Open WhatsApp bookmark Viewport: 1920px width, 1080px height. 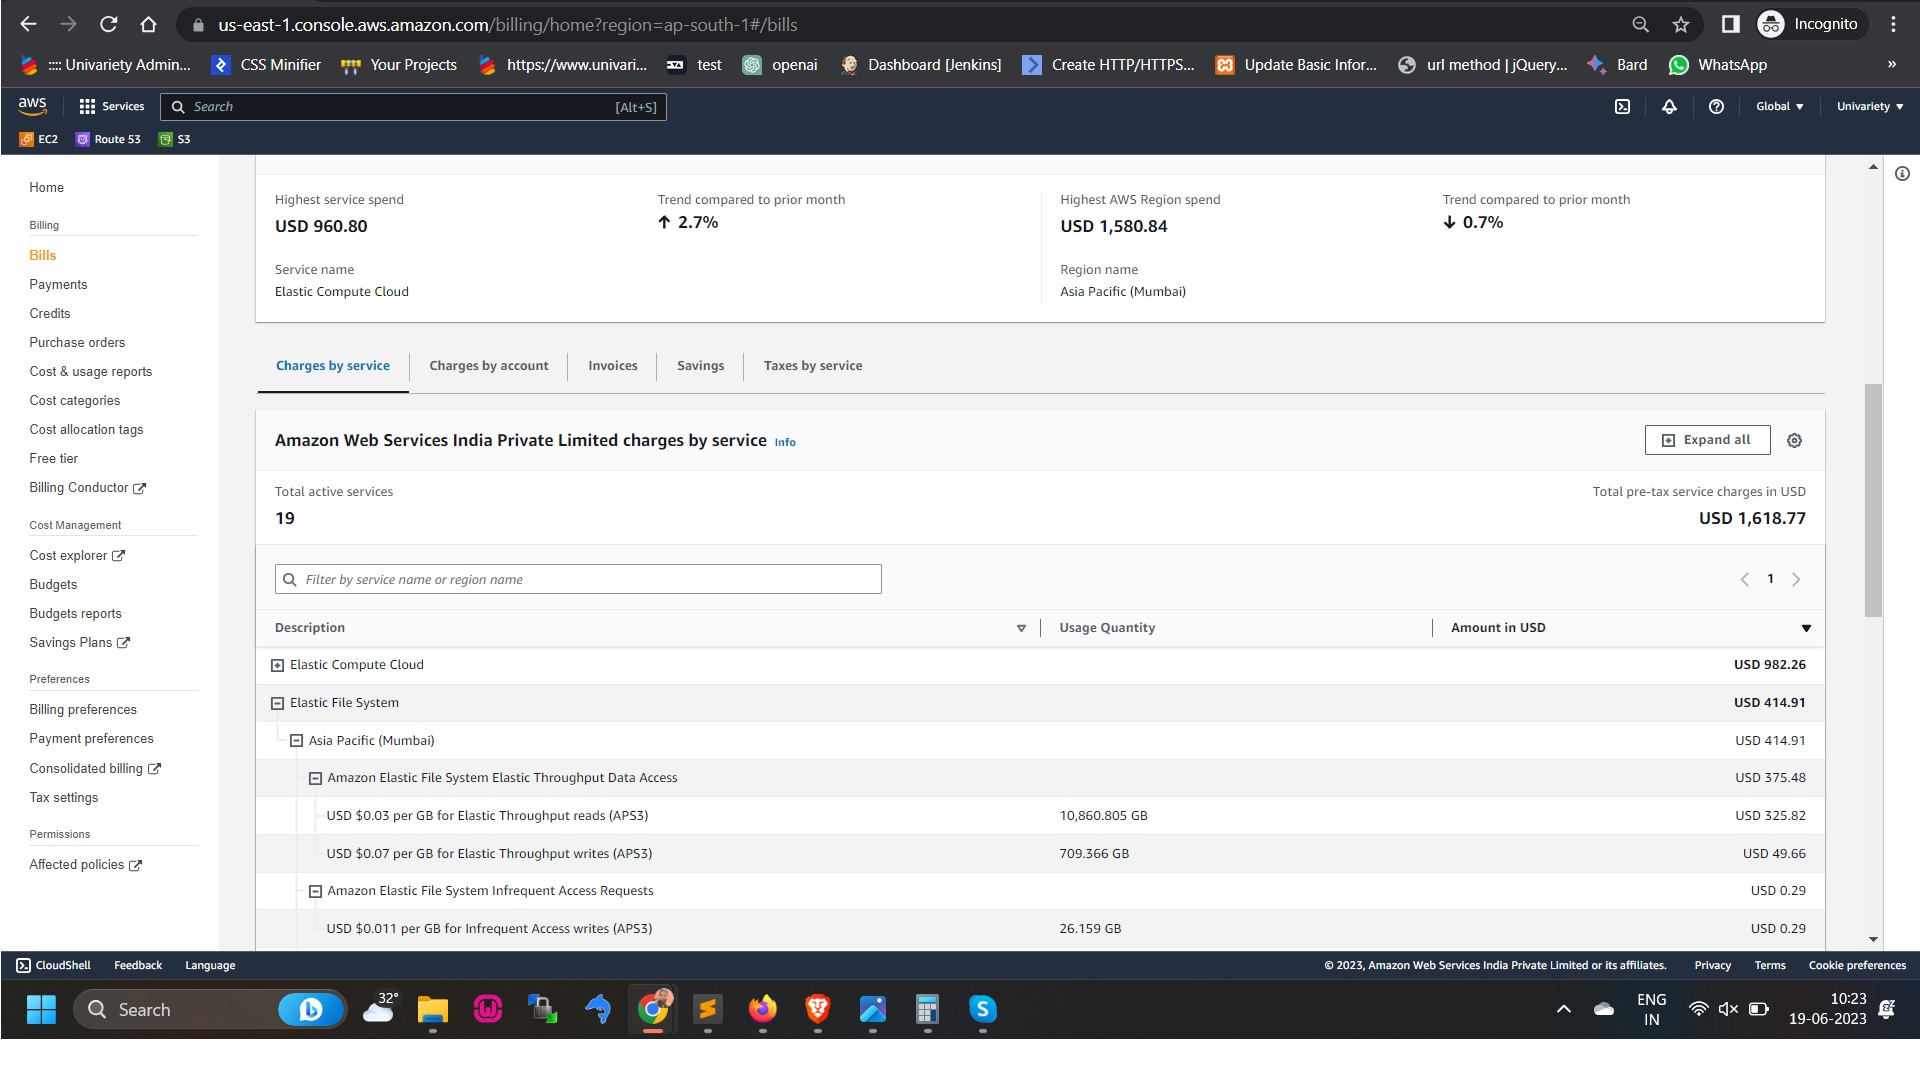pyautogui.click(x=1717, y=64)
